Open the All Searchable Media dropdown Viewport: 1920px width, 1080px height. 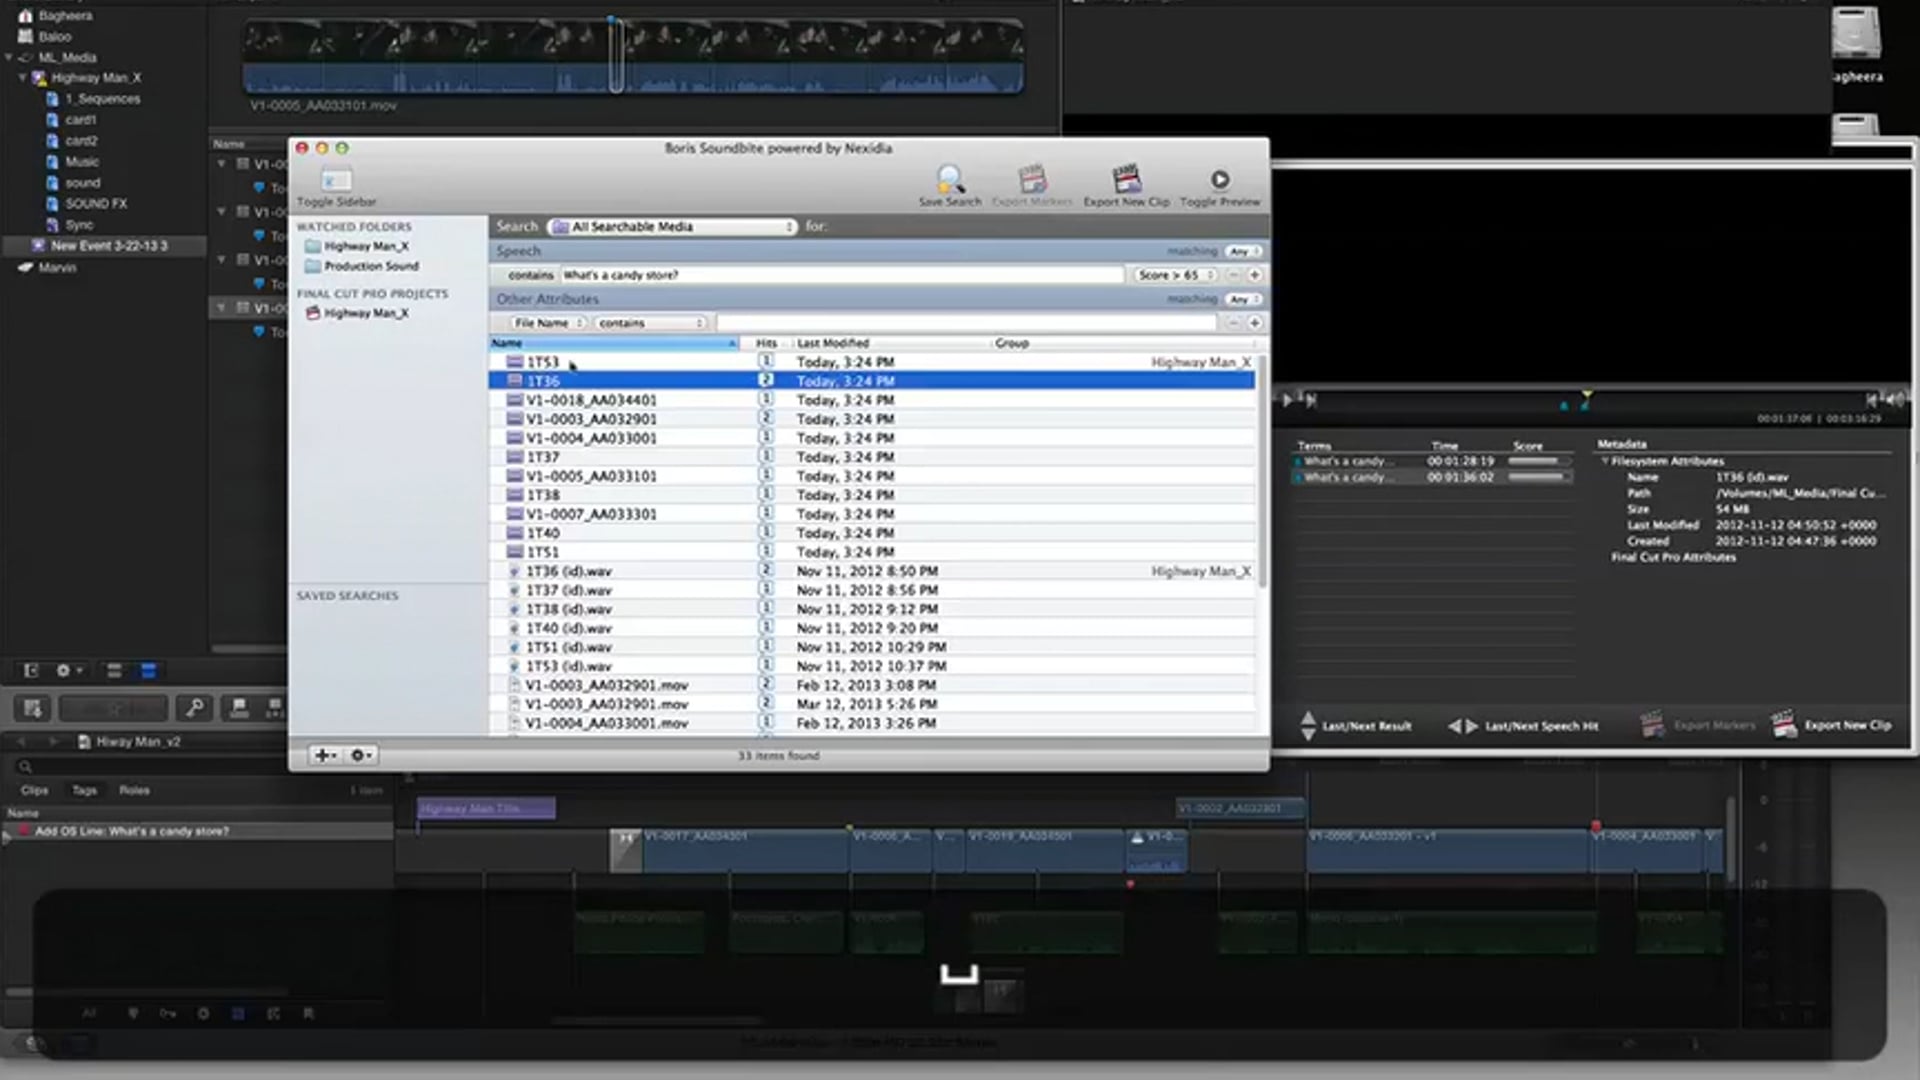click(672, 227)
